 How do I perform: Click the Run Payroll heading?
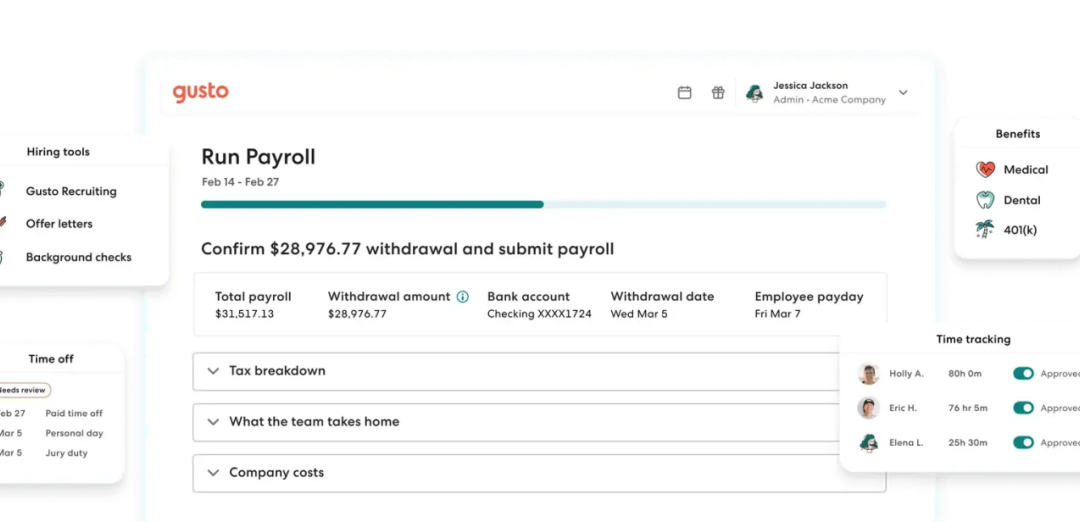click(258, 157)
